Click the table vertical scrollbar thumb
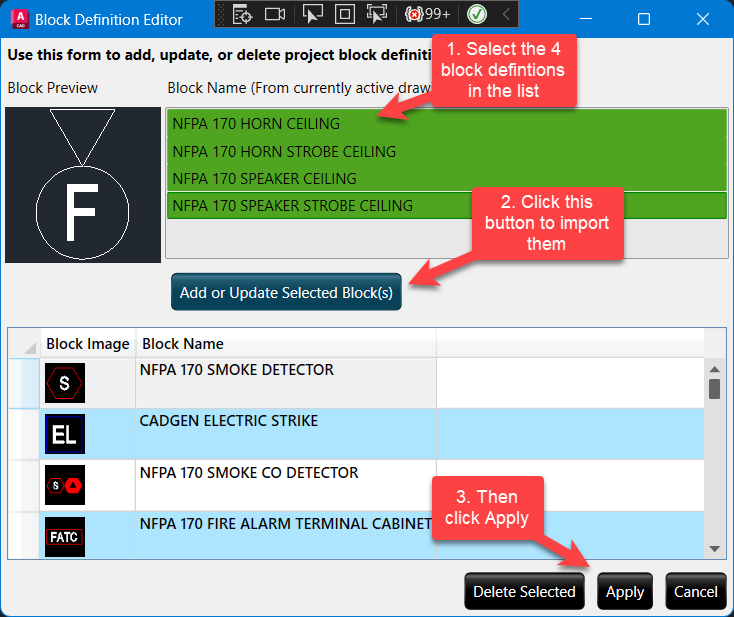Screen dimensions: 734x617 tap(714, 389)
